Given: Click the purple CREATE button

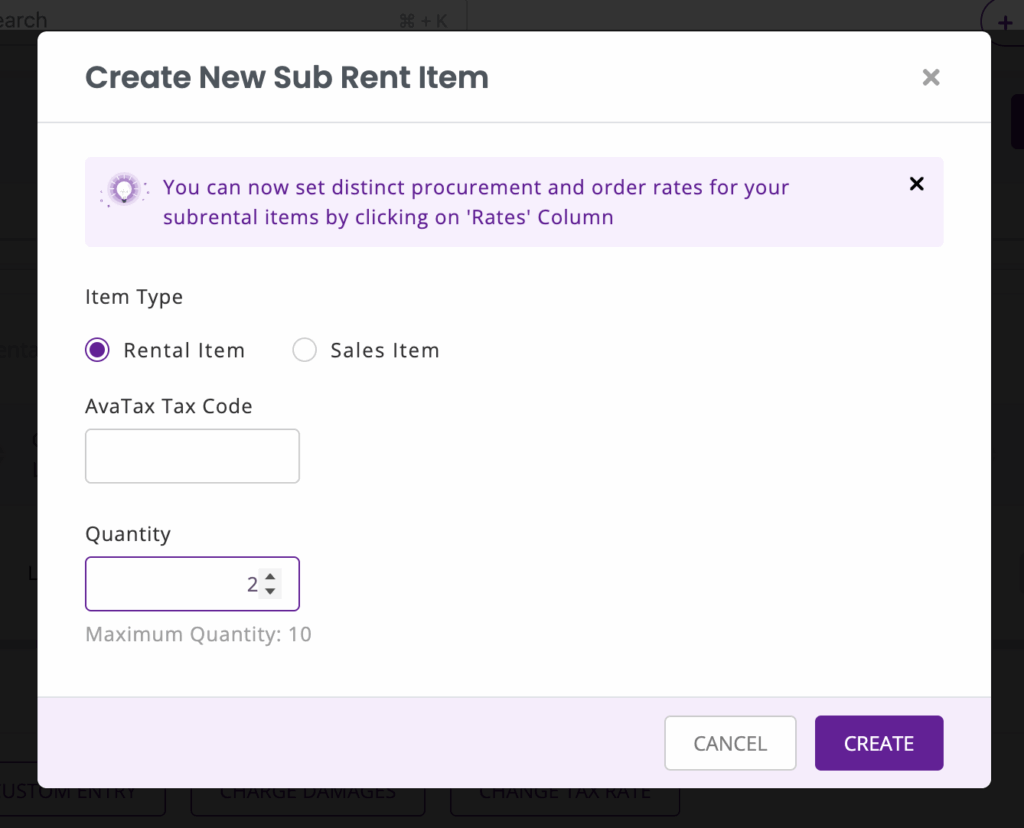Looking at the screenshot, I should 878,743.
